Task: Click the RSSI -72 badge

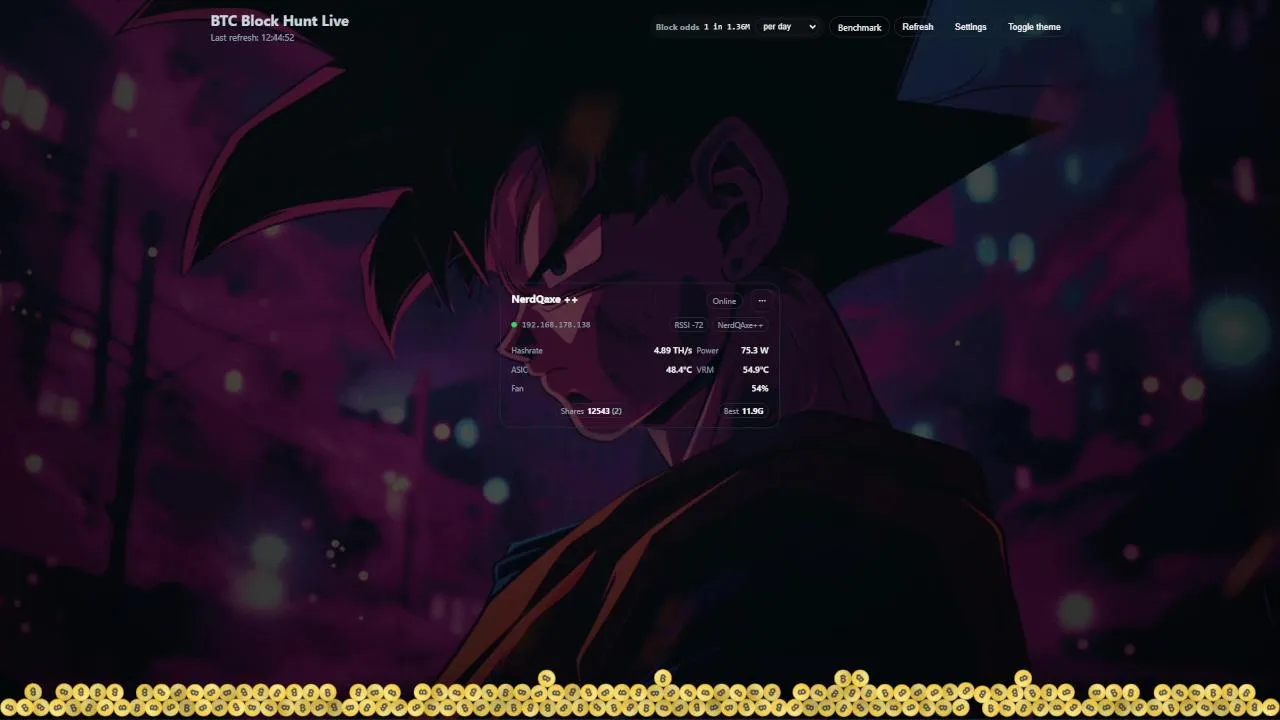Action: pyautogui.click(x=689, y=325)
